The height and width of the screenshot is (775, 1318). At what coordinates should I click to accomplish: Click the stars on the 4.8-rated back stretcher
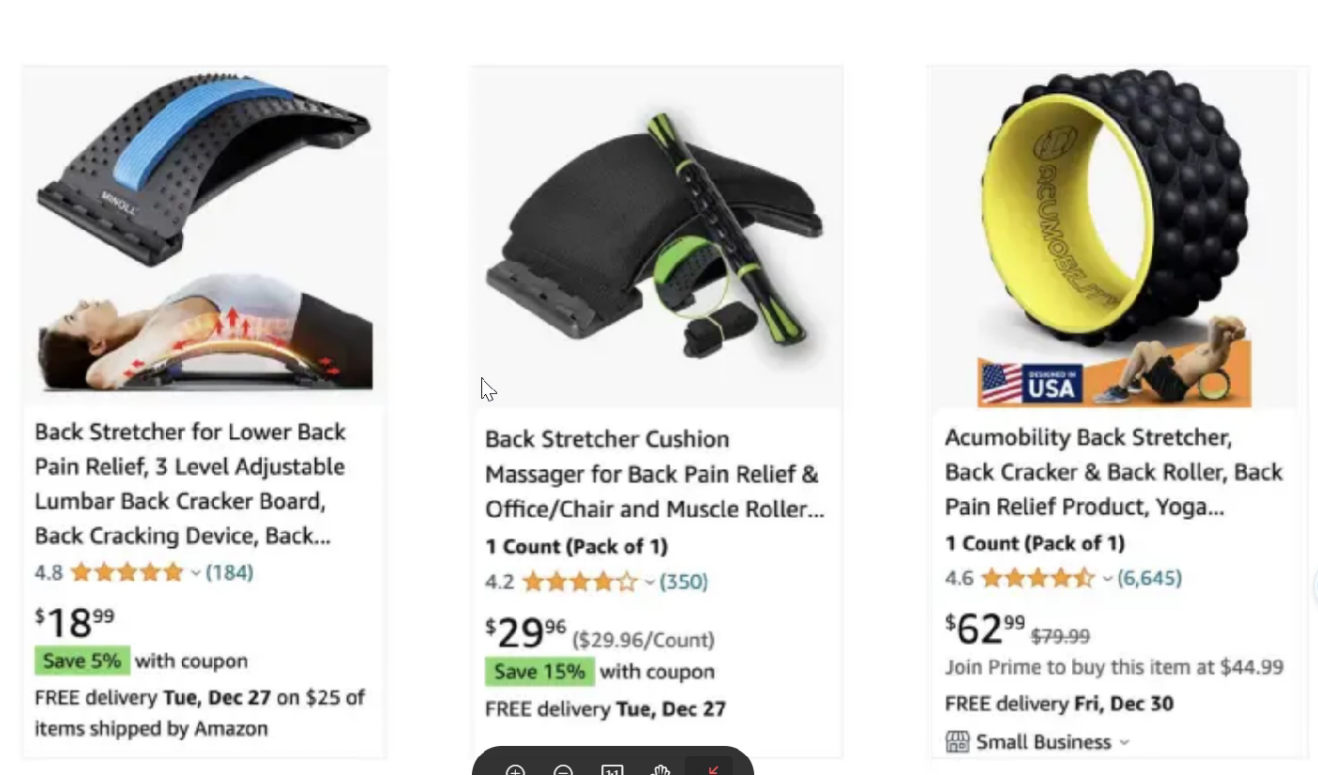pyautogui.click(x=126, y=572)
